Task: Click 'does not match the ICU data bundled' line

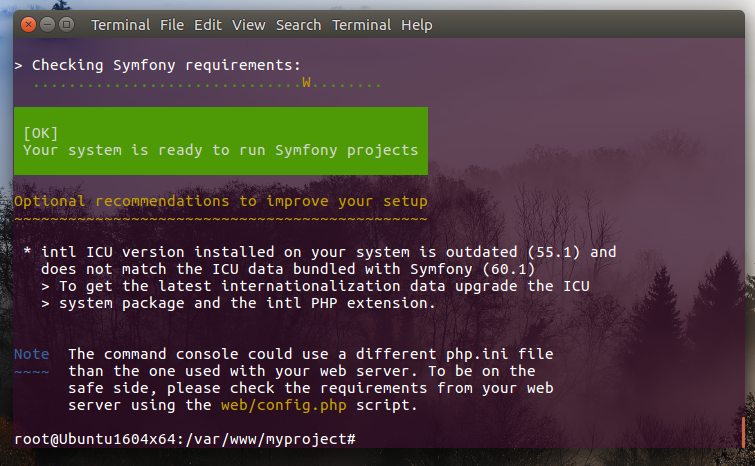Action: click(x=287, y=269)
